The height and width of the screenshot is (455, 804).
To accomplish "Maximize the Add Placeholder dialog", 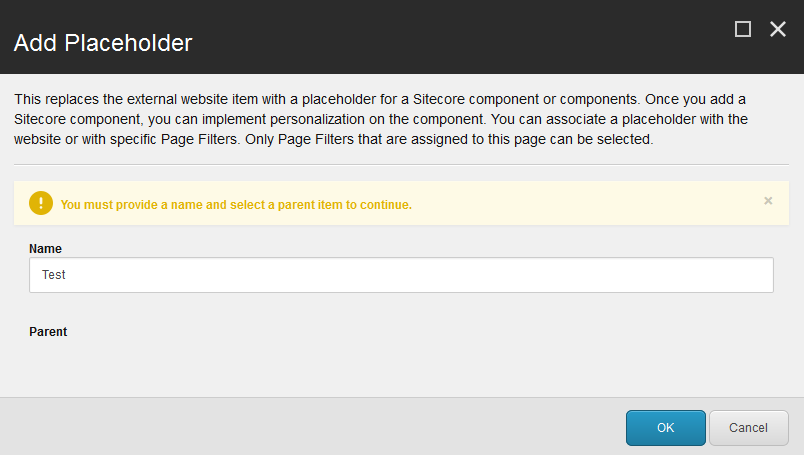I will [743, 30].
